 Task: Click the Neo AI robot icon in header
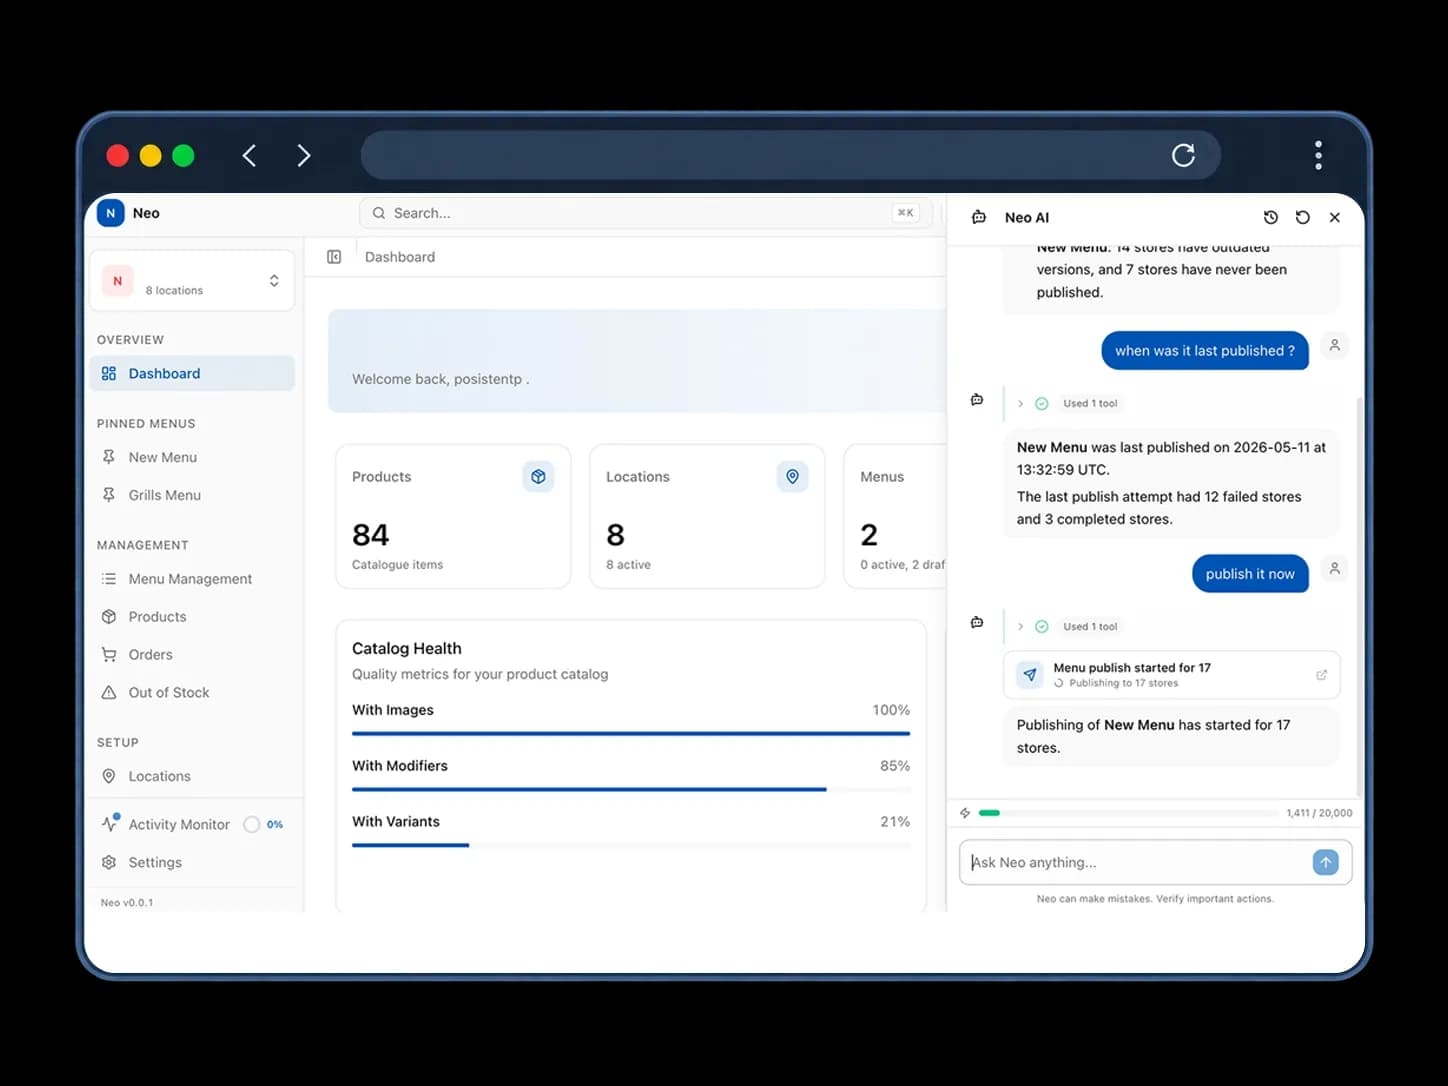979,217
